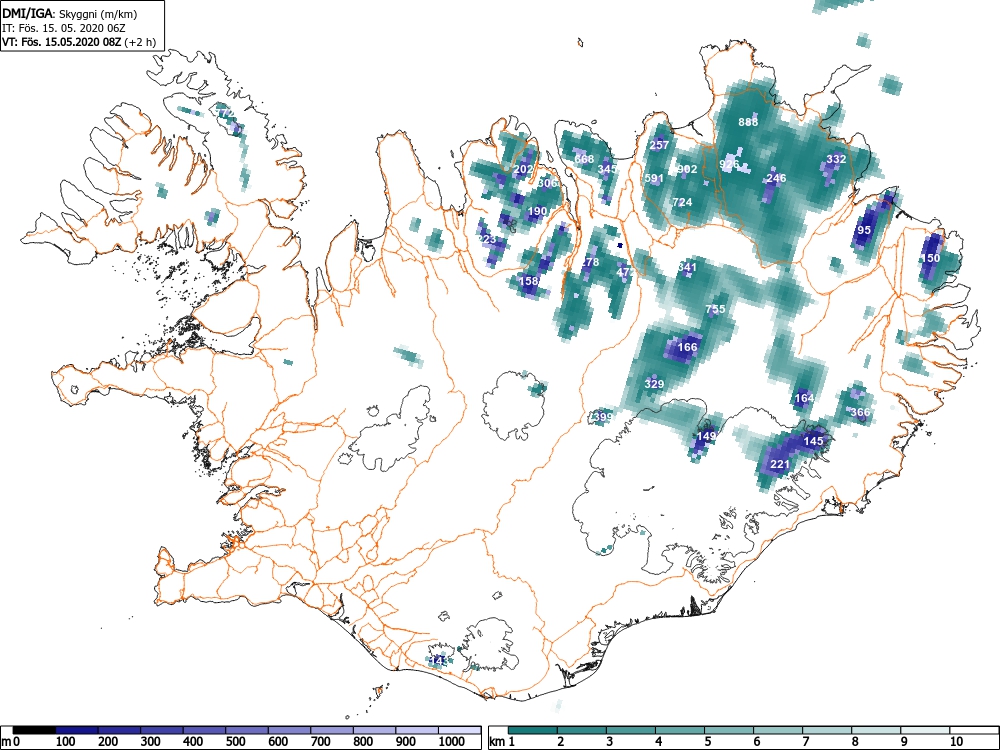Click the visibility value 164 on the map
This screenshot has height=750, width=1000.
pos(804,399)
